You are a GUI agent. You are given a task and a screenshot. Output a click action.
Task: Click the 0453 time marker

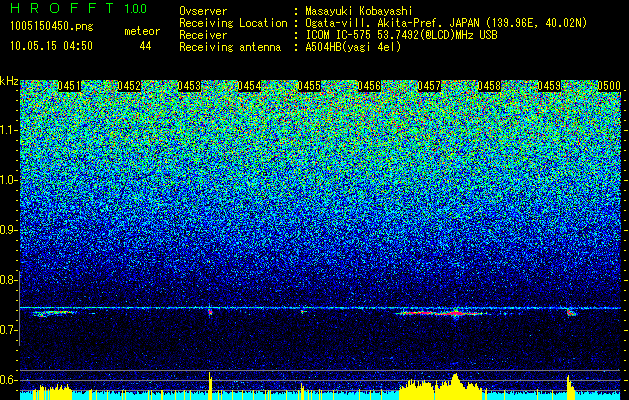(x=189, y=86)
